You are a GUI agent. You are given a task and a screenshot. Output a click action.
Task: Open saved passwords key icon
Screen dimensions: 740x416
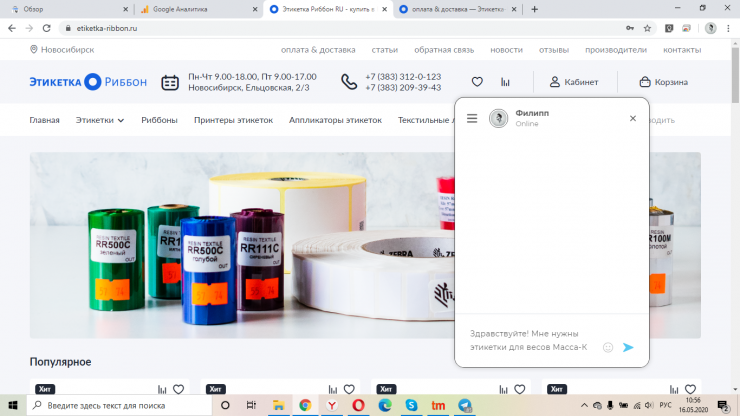tap(630, 28)
